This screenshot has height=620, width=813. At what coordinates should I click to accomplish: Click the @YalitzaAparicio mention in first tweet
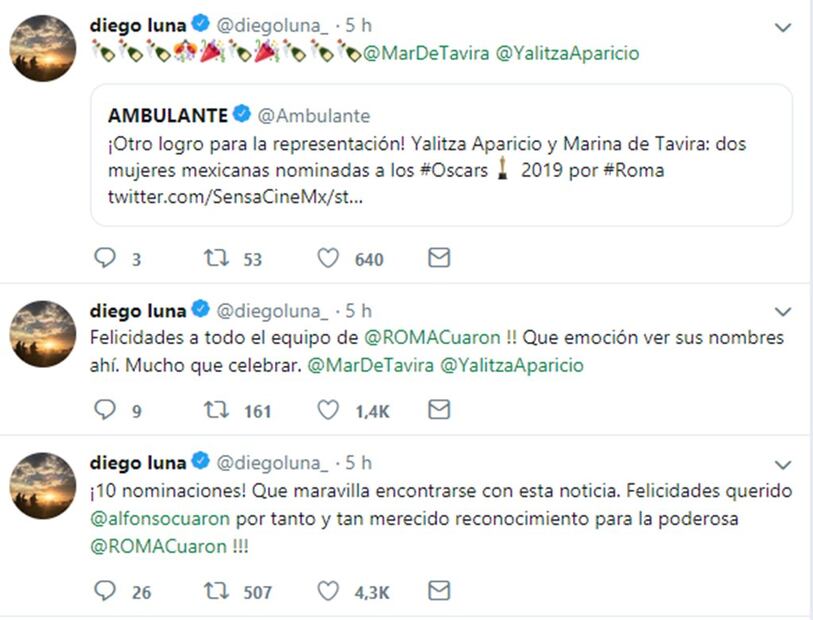[567, 53]
